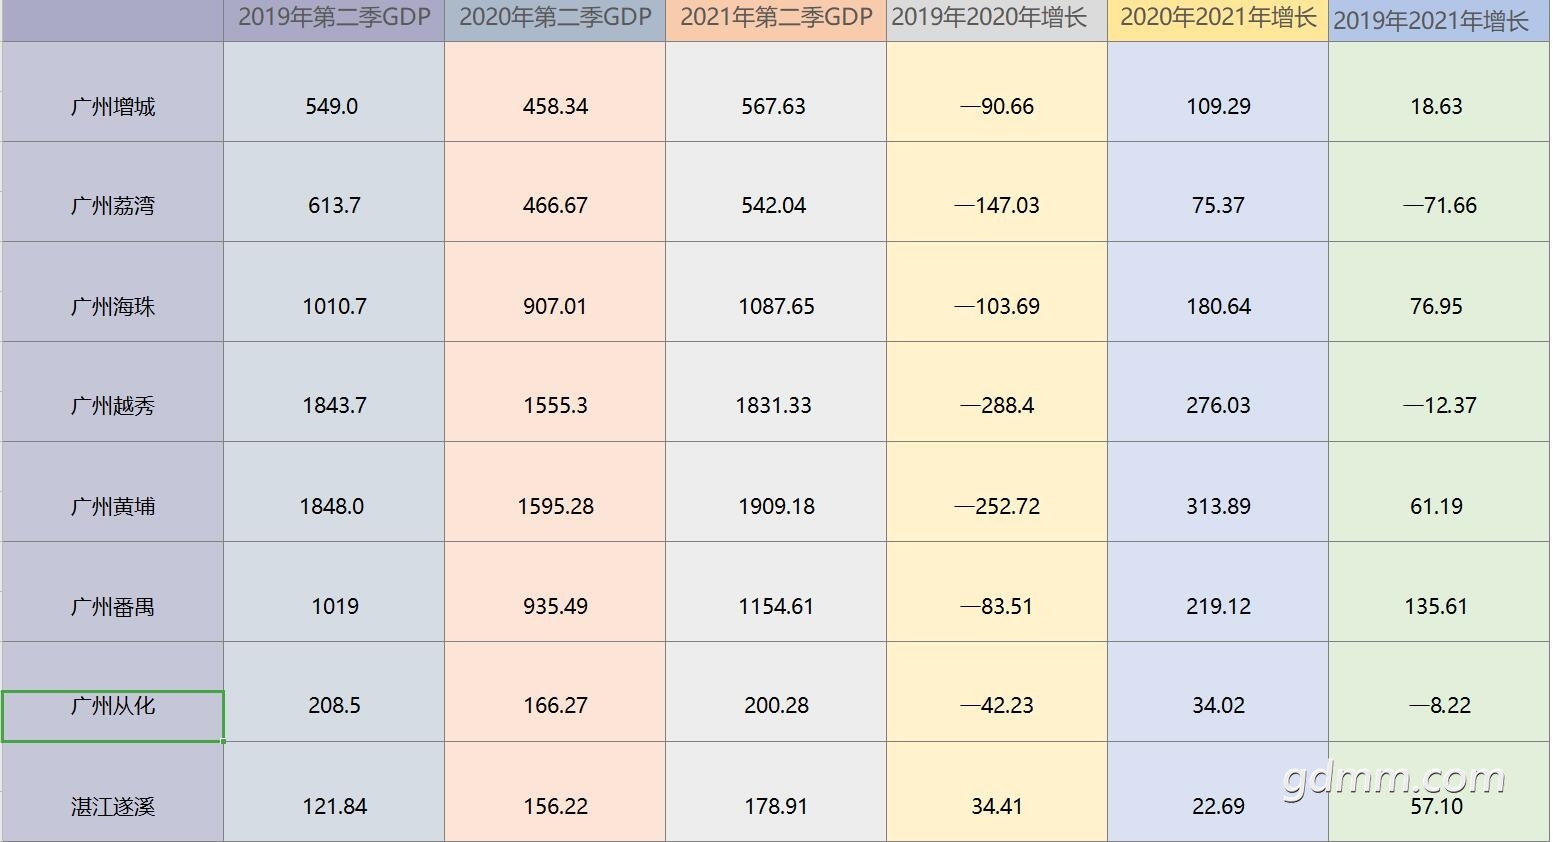Screen dimensions: 1553x842
Task: Select the 2019年2020年增长 header cell
Action: coord(997,20)
